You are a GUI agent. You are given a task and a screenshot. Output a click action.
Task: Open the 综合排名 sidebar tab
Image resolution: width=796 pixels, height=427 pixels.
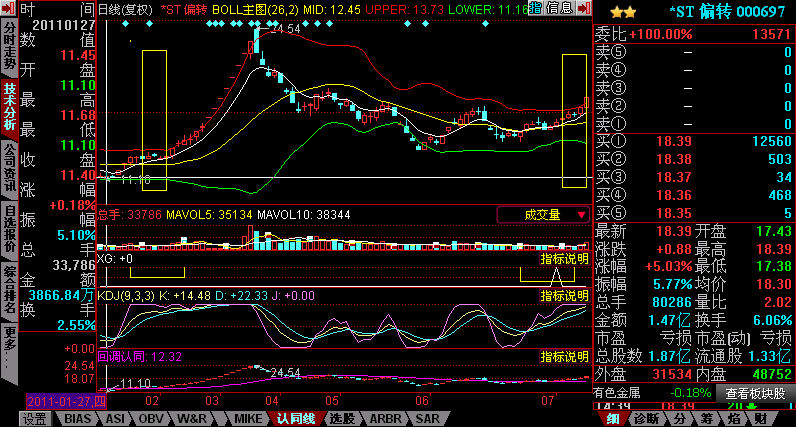tap(9, 290)
